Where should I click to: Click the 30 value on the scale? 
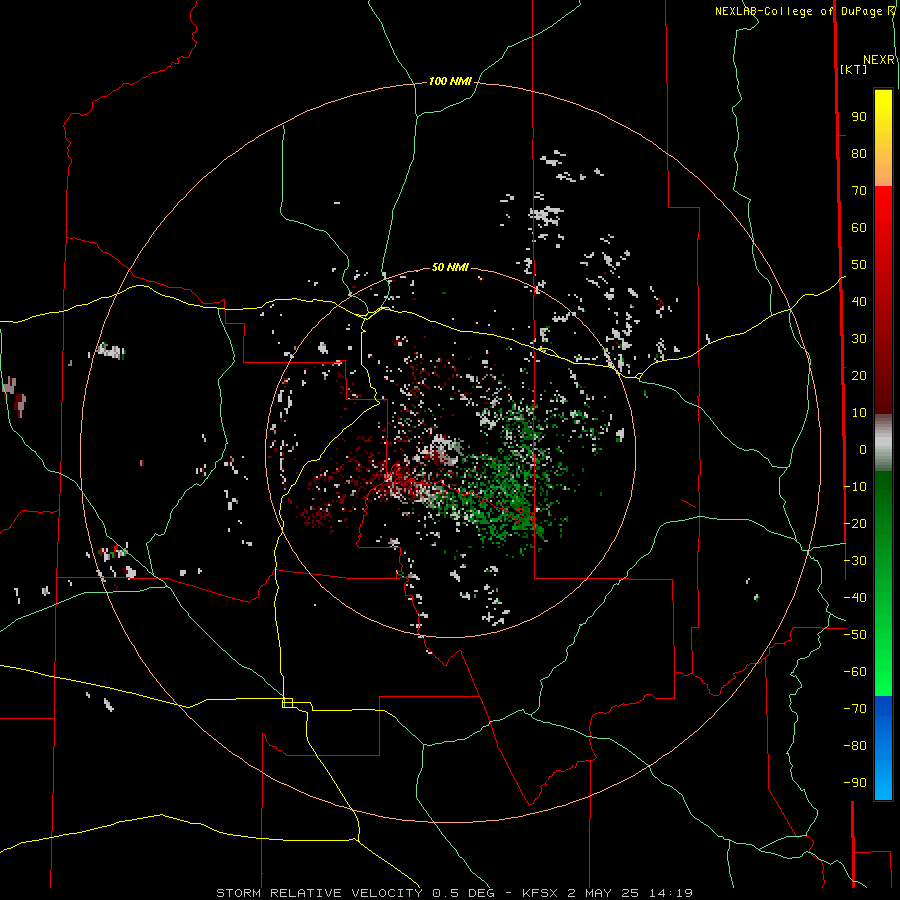point(859,339)
